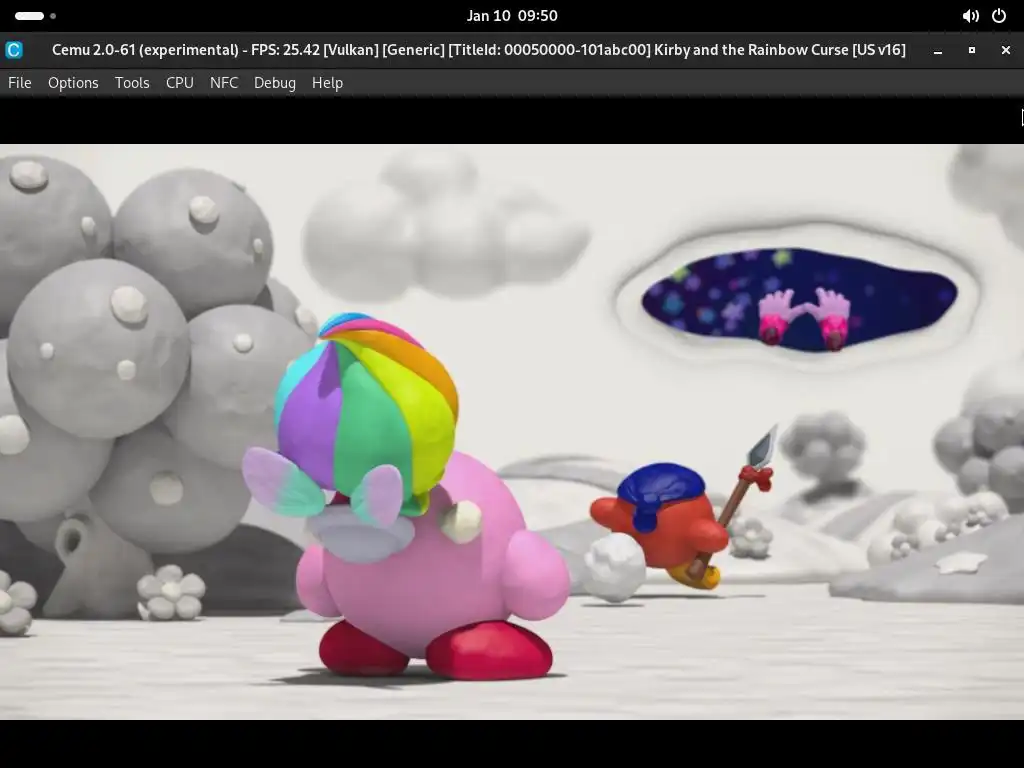Open the Tools menu
The image size is (1024, 768).
(132, 83)
